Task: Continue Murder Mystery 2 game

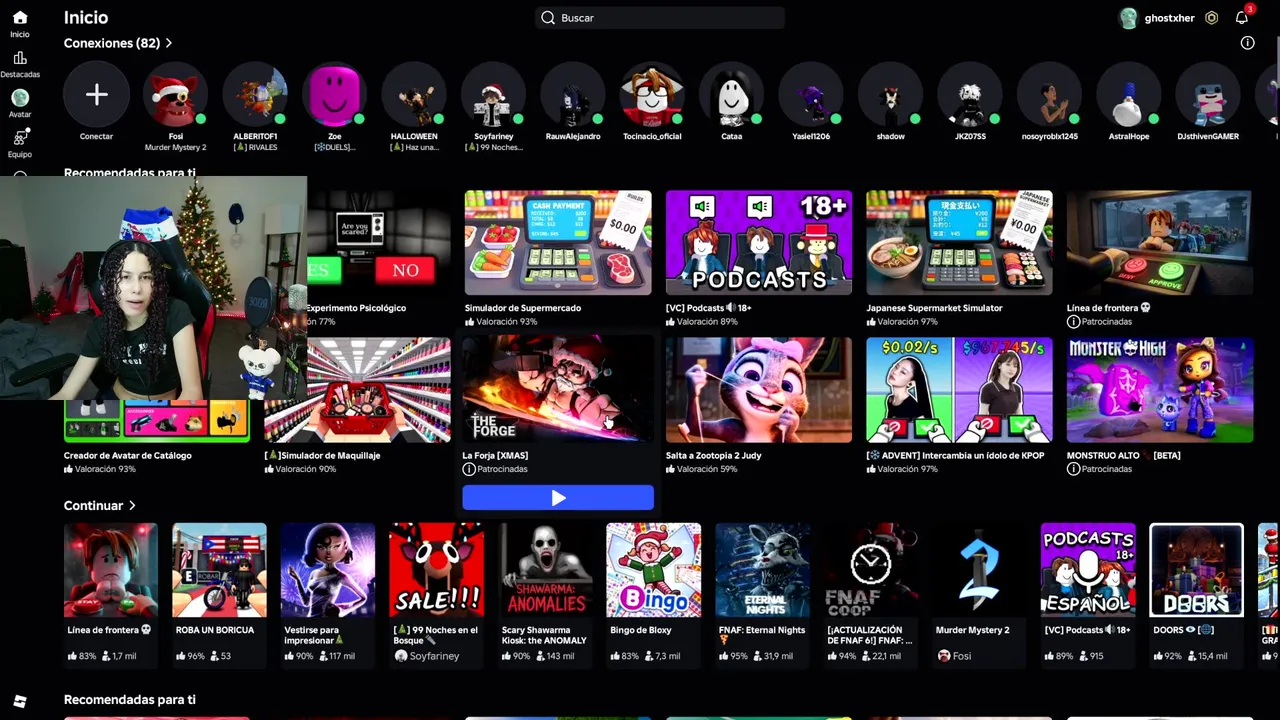Action: click(979, 570)
